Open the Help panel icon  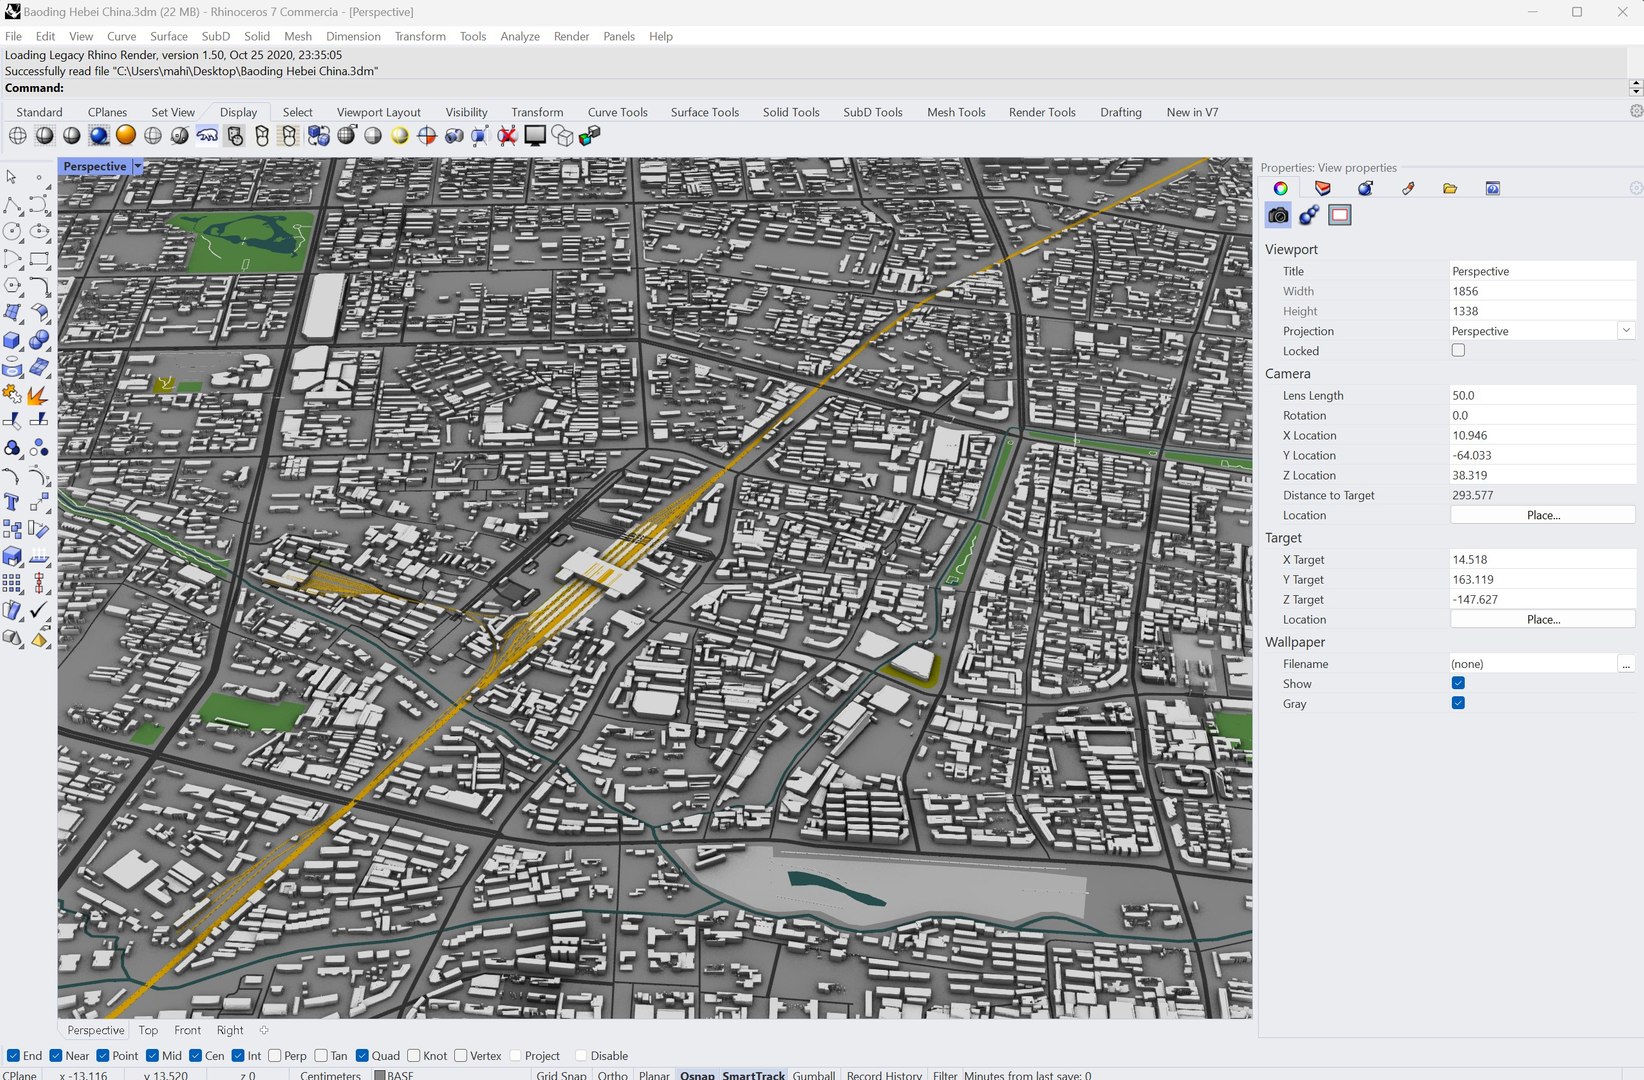point(1493,188)
